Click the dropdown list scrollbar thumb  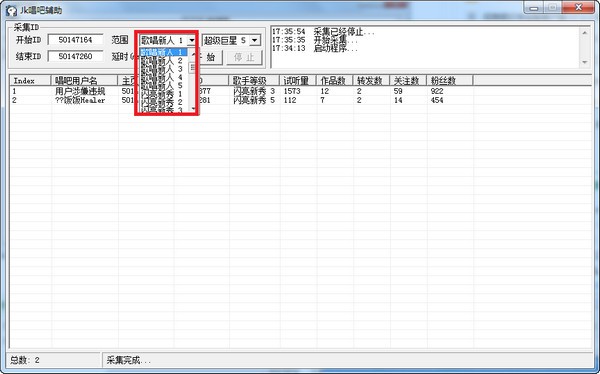click(x=192, y=68)
